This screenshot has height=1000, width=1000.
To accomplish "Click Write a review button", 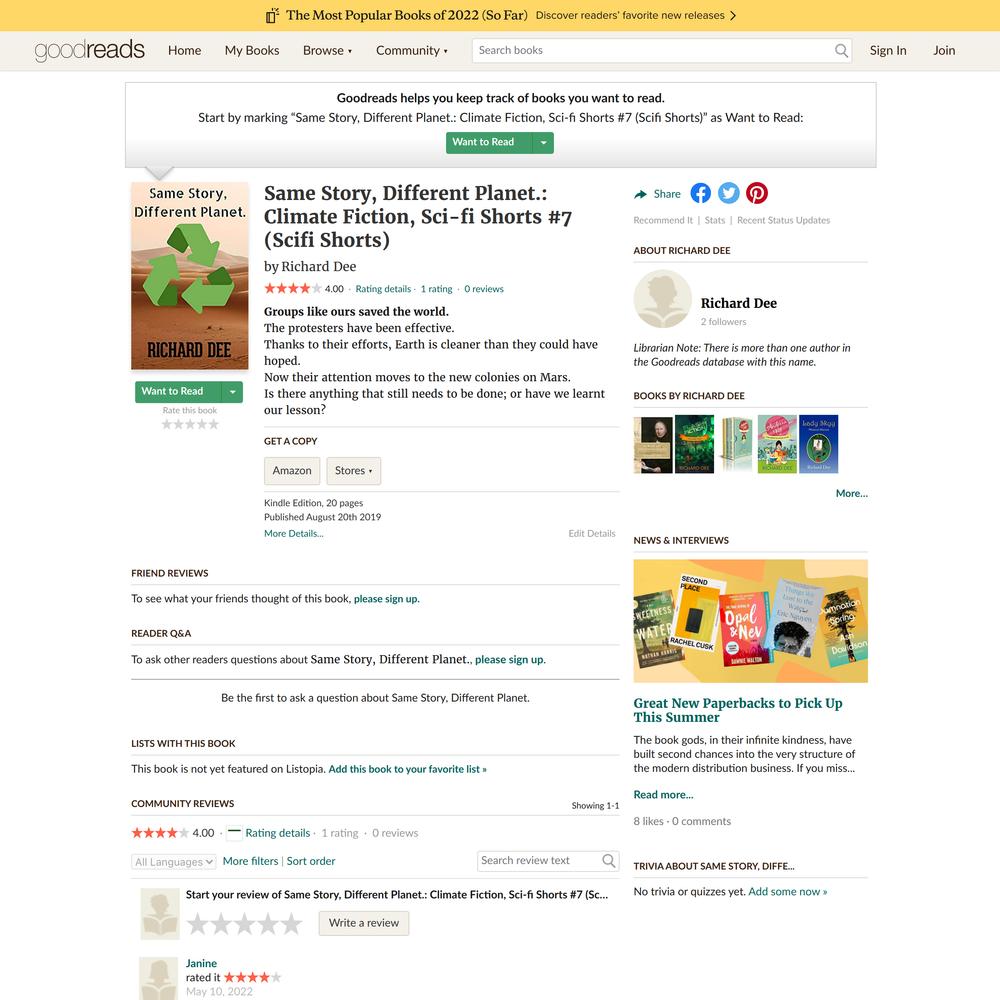I will point(364,923).
